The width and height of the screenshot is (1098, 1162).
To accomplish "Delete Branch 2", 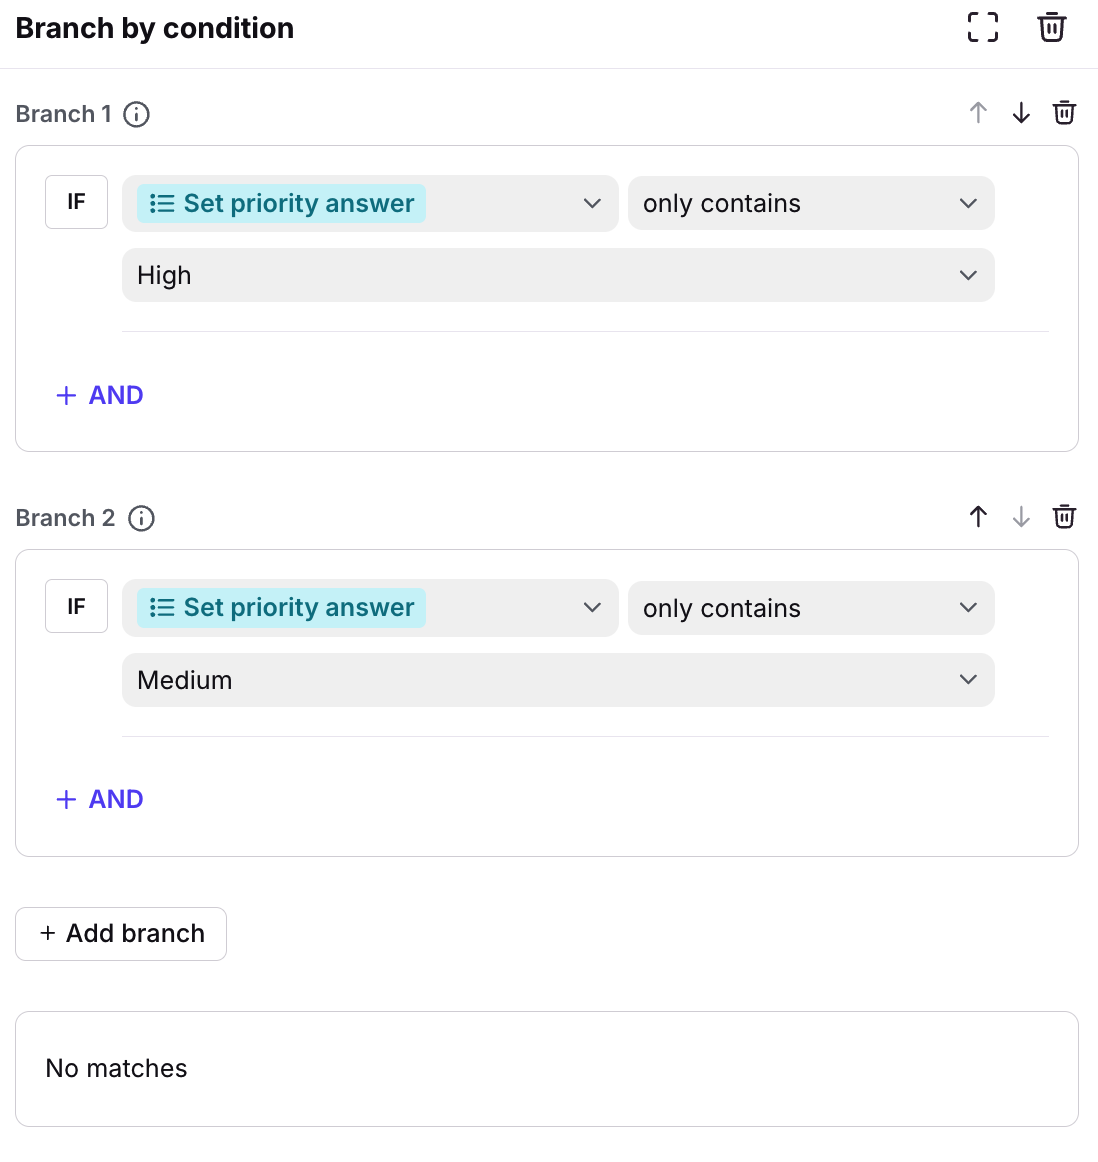I will click(1064, 517).
